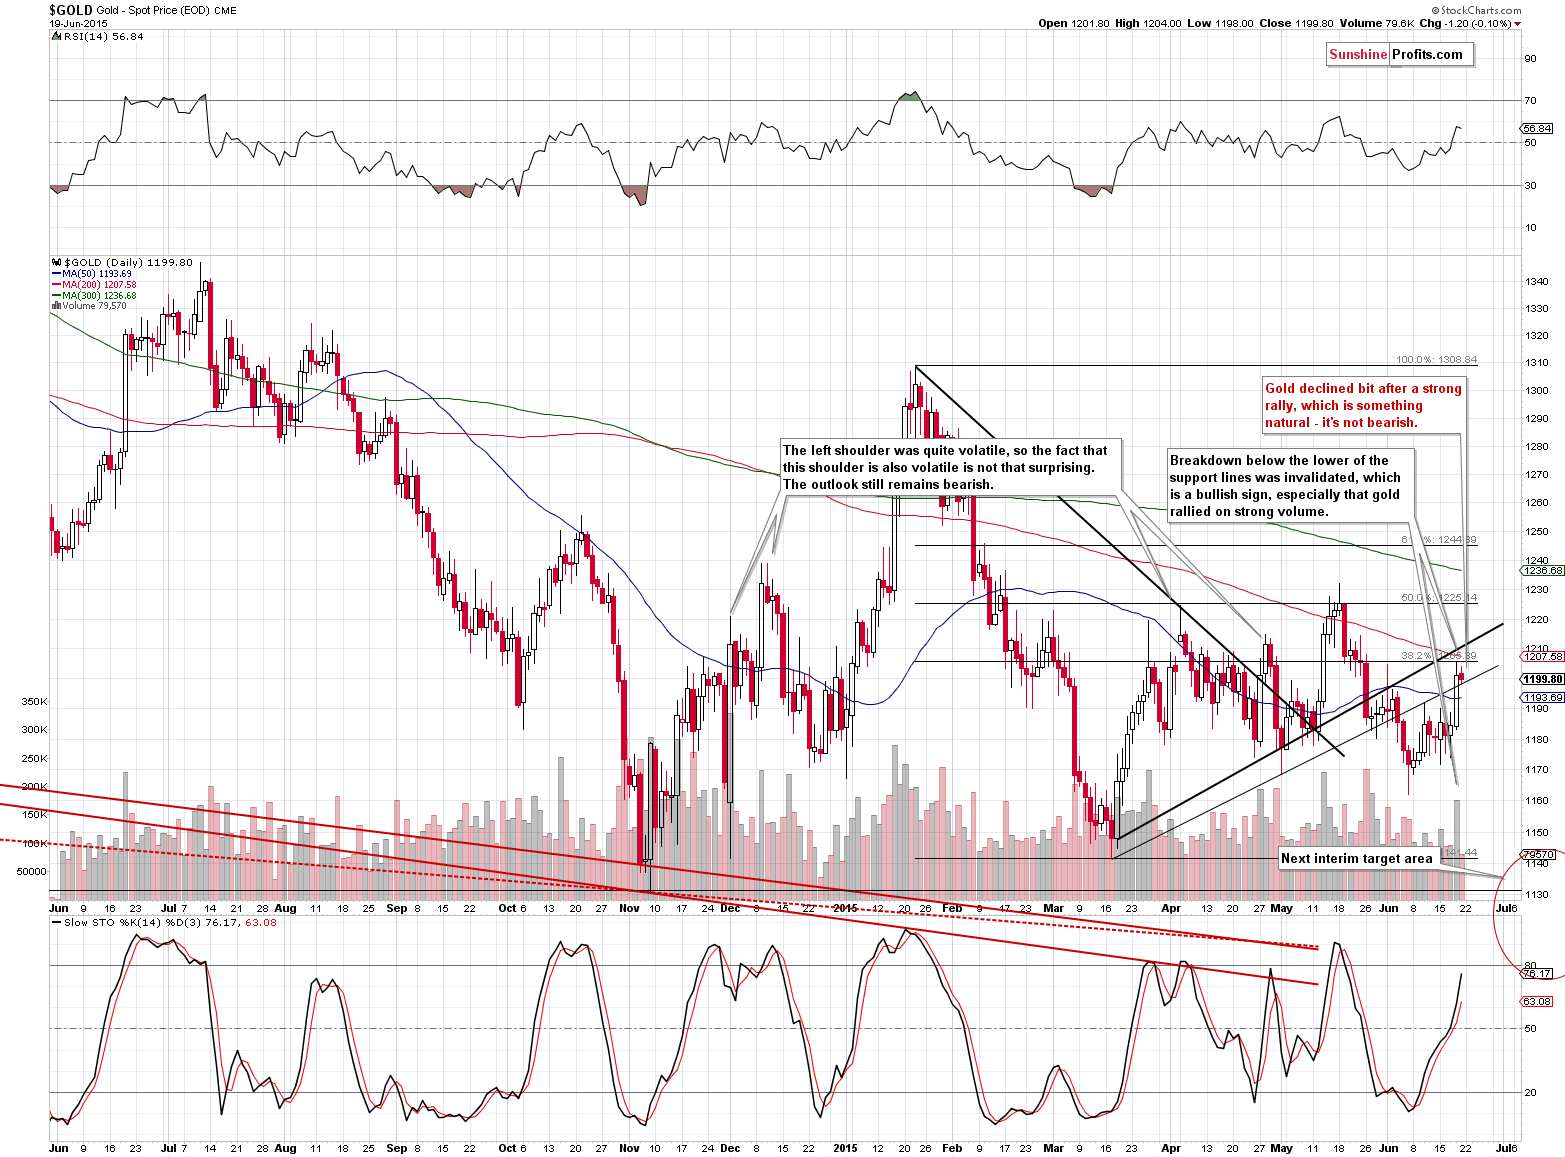Click the $GOLD (Daily) 1199.80 legend entry
Viewport: 1565px width, 1157px height.
click(122, 262)
